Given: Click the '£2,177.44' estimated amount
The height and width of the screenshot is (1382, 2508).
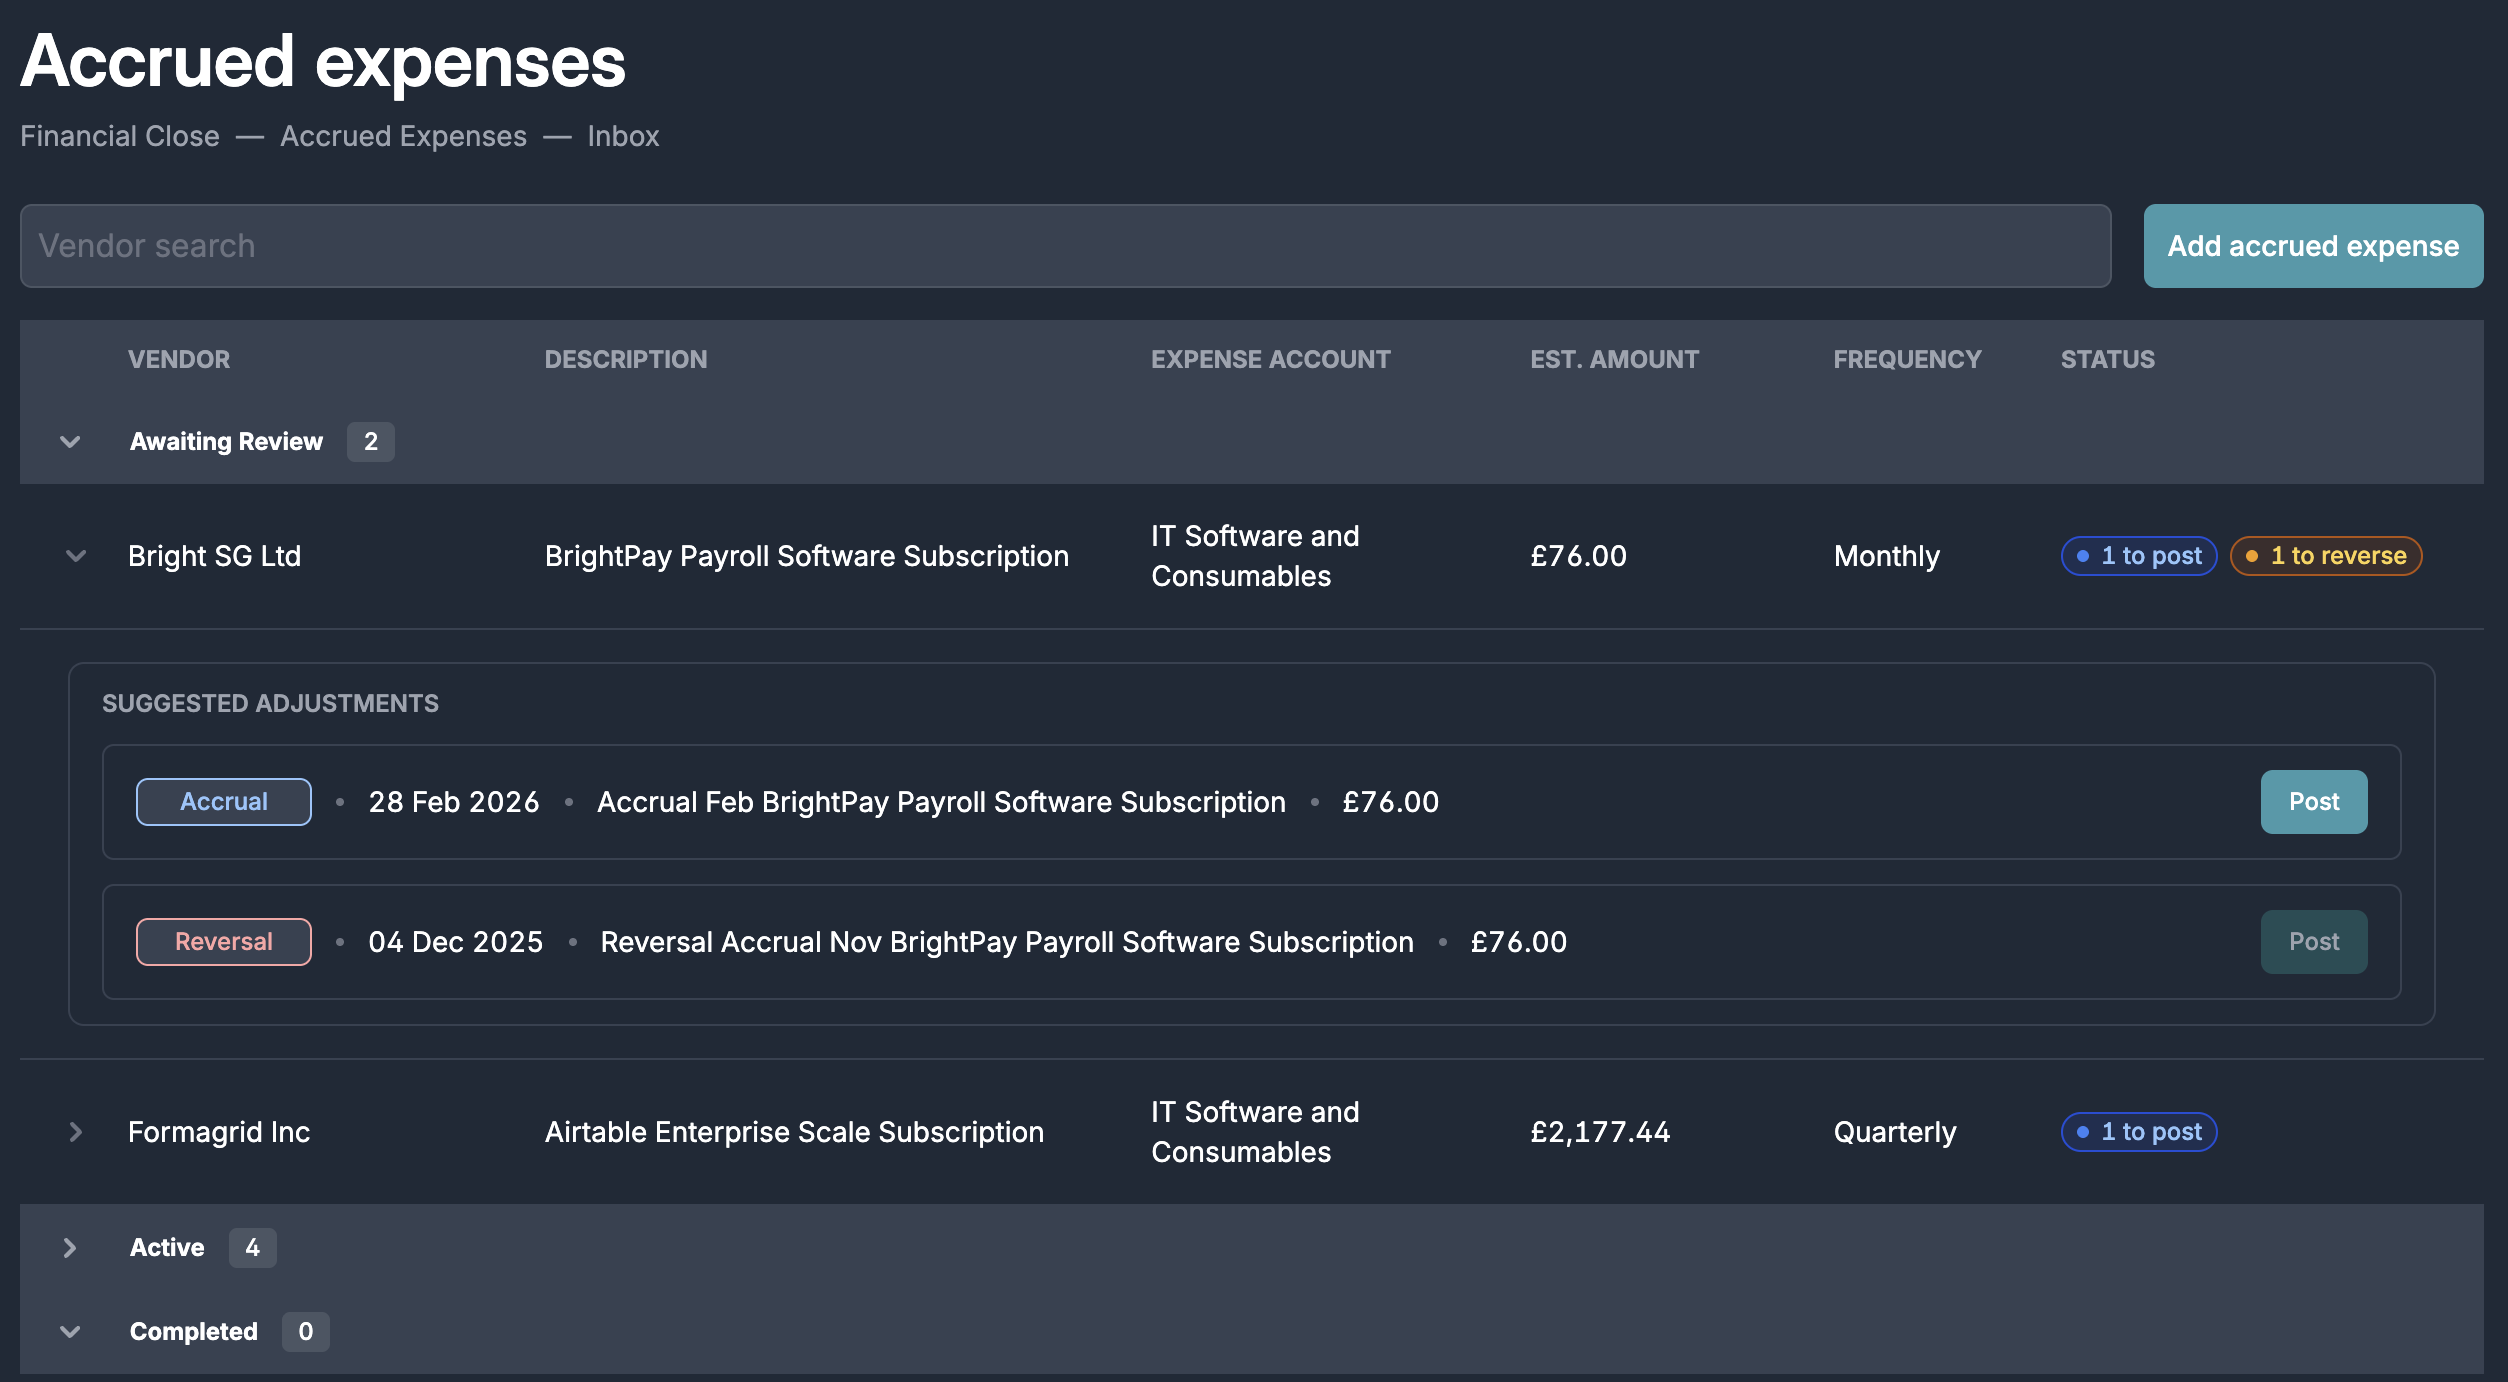Looking at the screenshot, I should (x=1600, y=1132).
